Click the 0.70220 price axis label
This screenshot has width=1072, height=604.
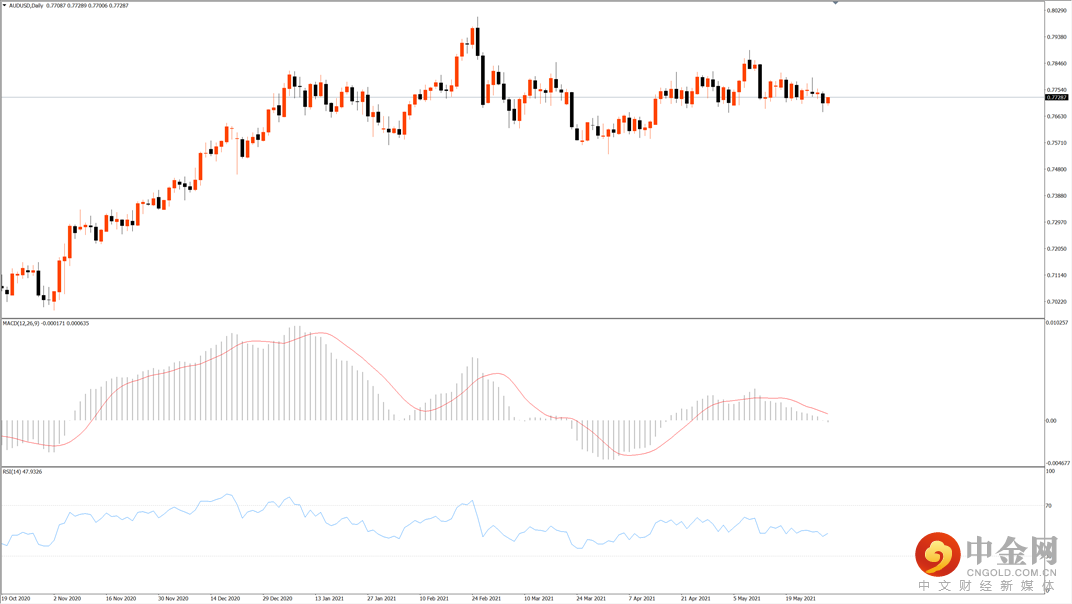(x=1056, y=302)
